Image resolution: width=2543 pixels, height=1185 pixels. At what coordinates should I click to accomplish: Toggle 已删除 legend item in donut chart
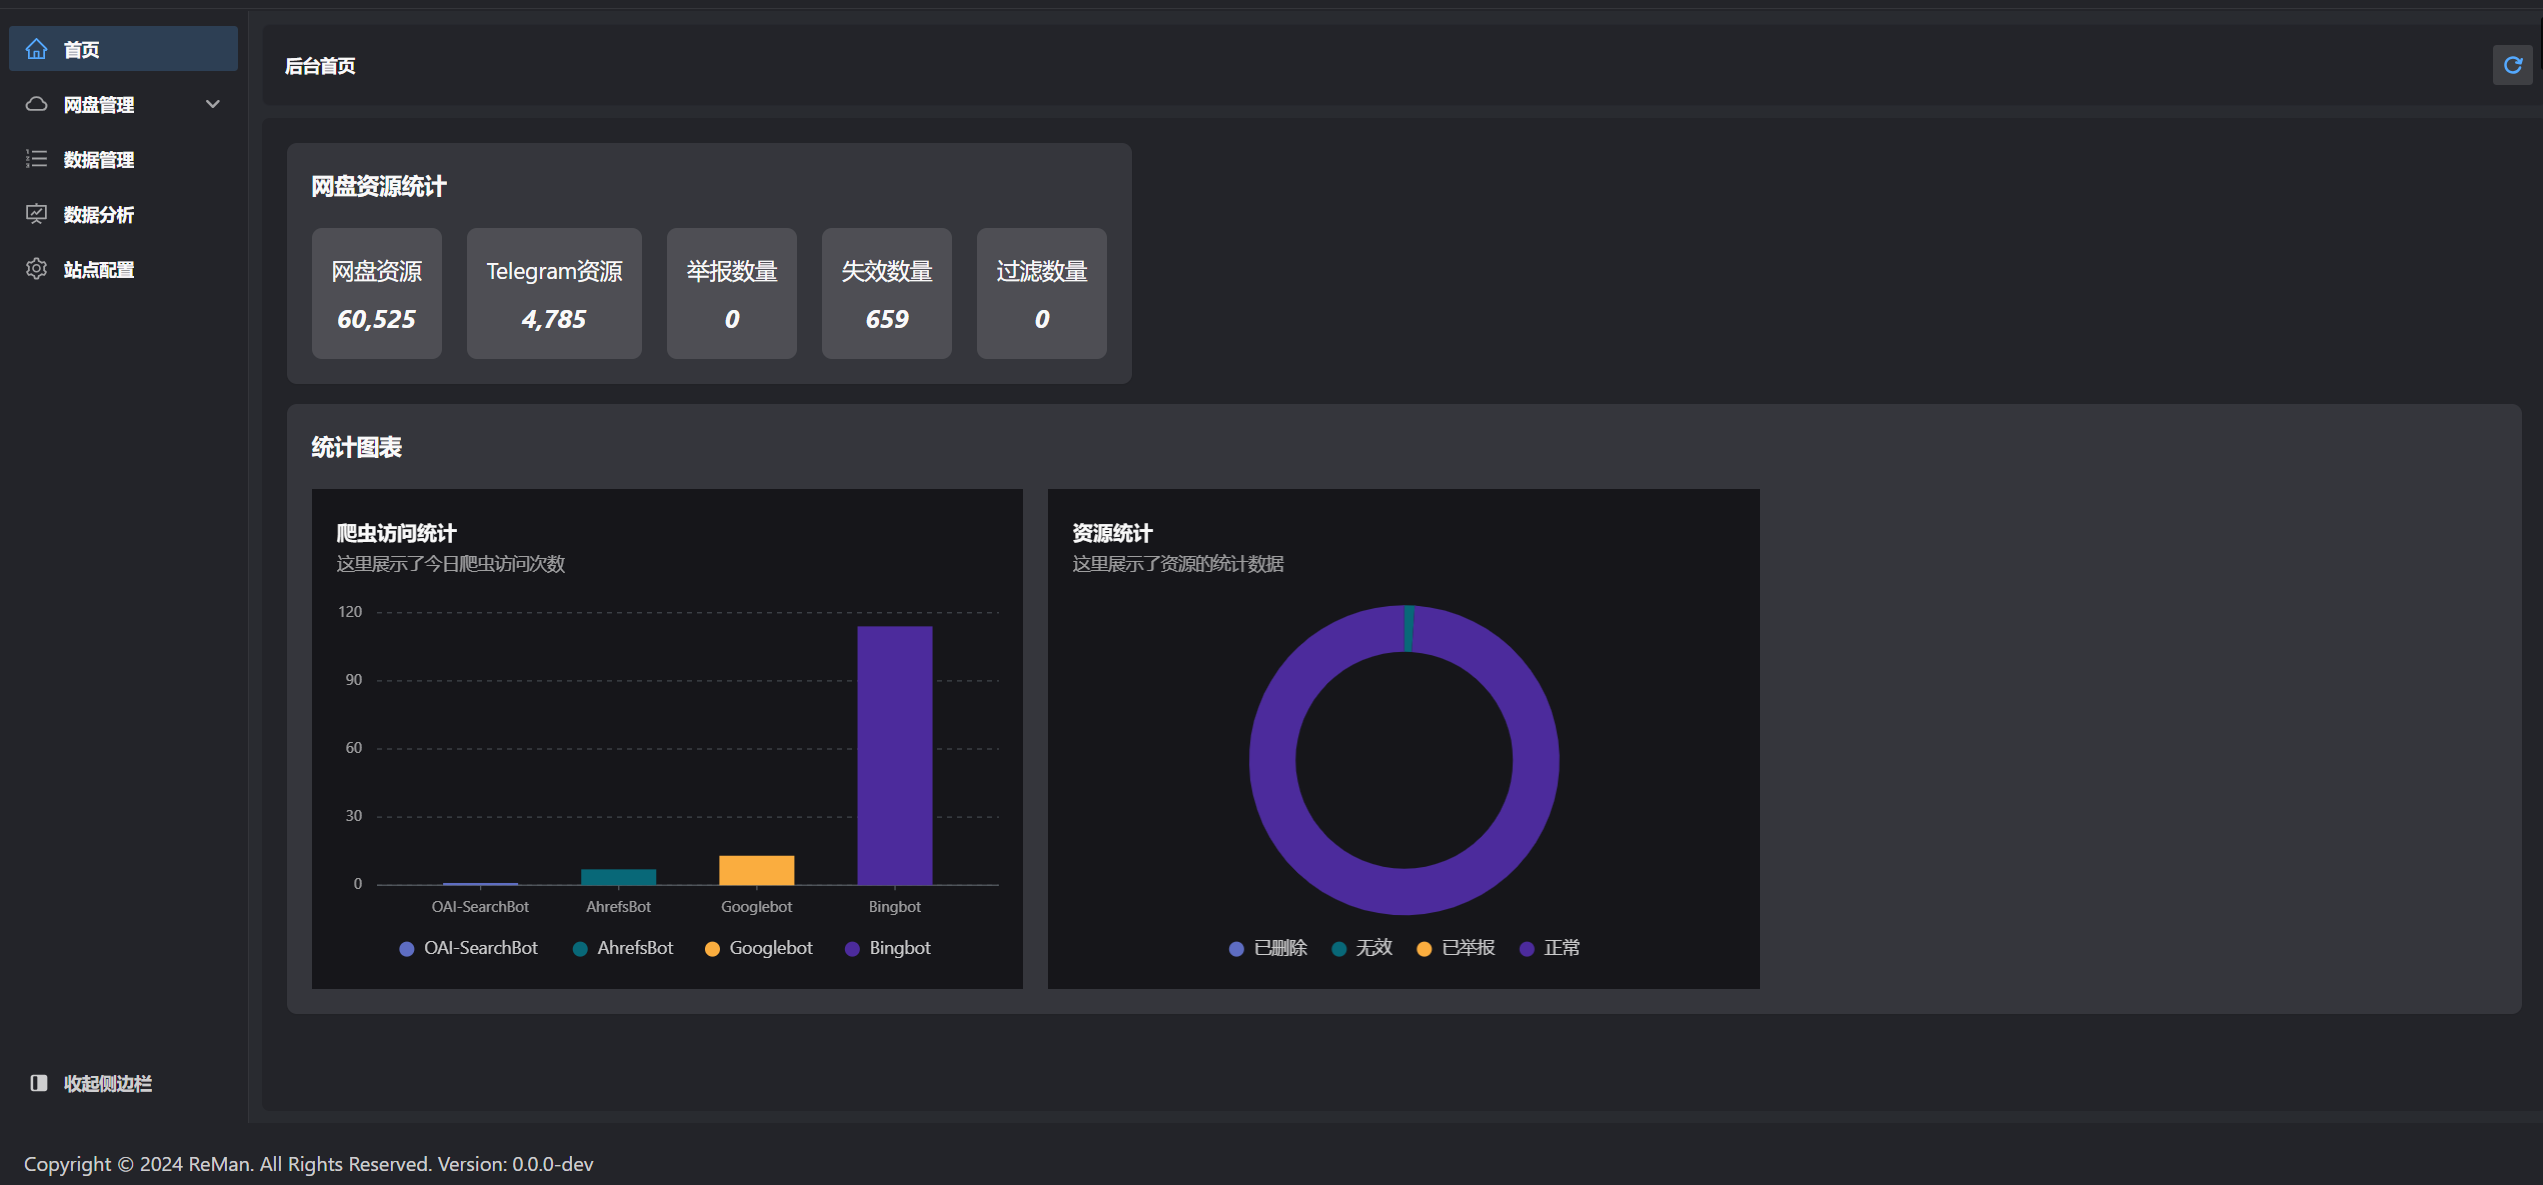pyautogui.click(x=1268, y=948)
